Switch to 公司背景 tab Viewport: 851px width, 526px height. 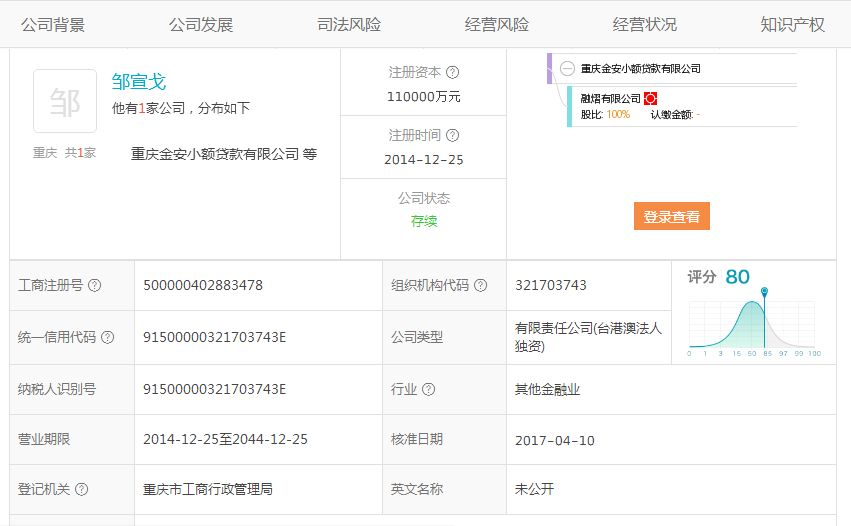coord(53,24)
